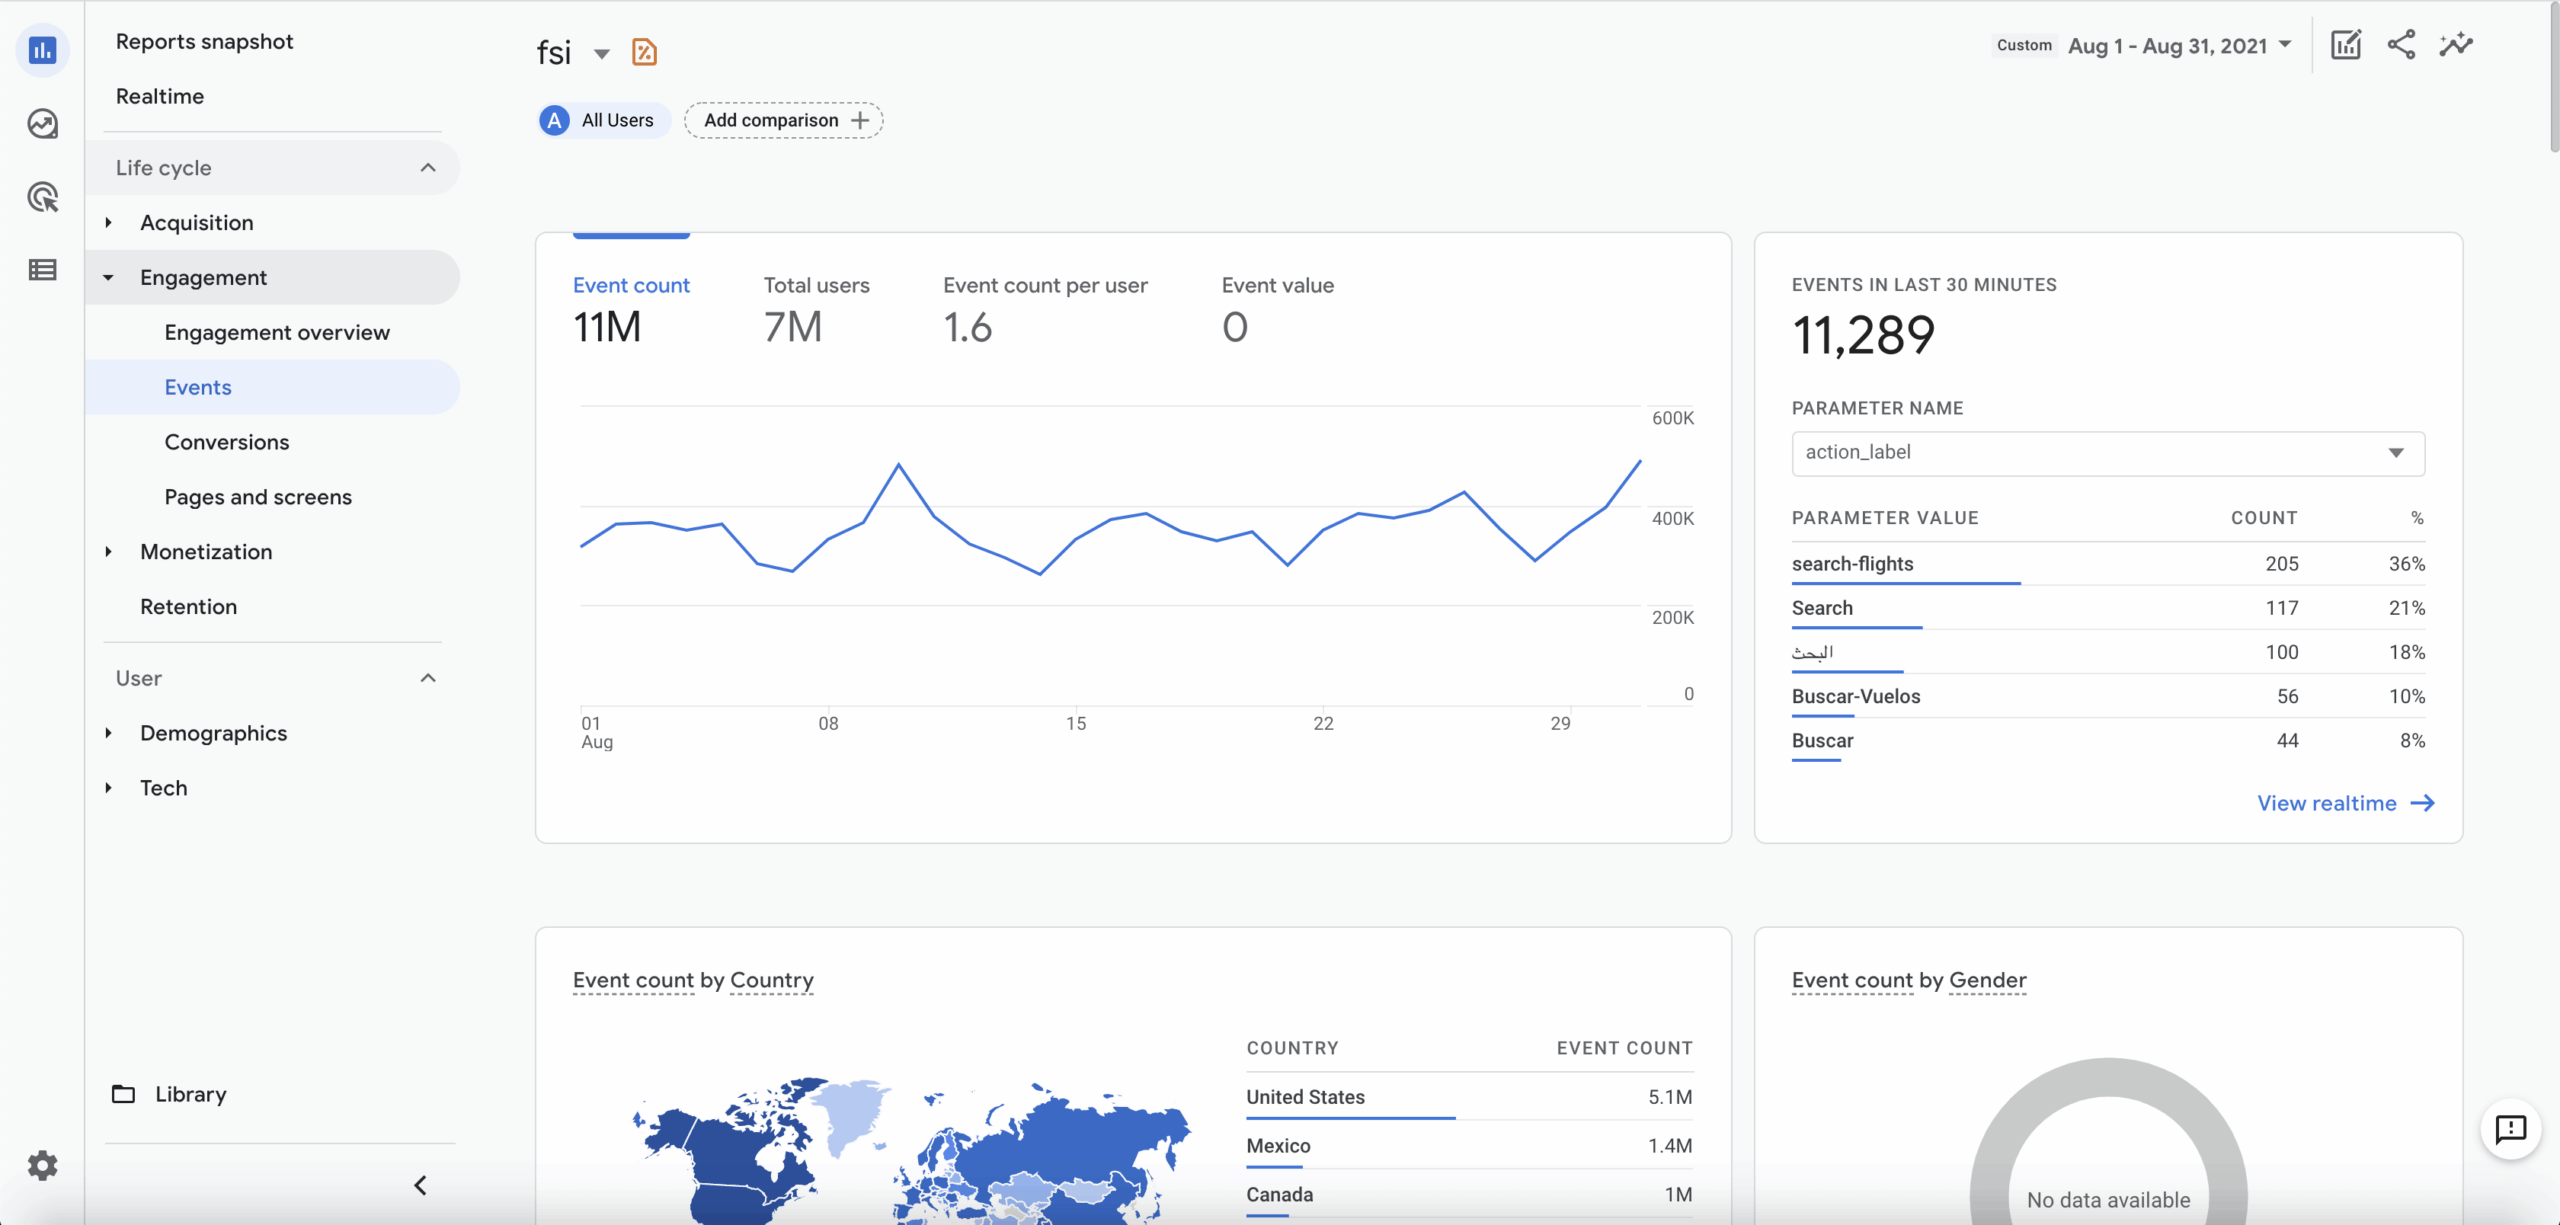Open the Configure table icon in the left rail
The width and height of the screenshot is (2560, 1225).
(42, 270)
